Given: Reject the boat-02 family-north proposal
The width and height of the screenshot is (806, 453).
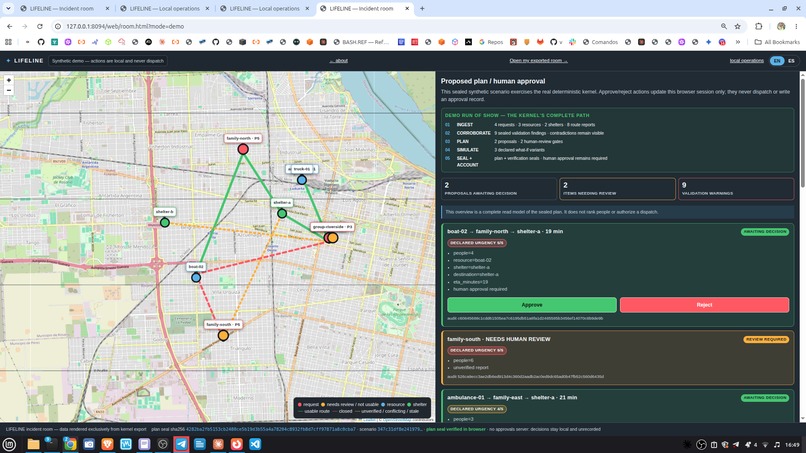Looking at the screenshot, I should point(704,305).
